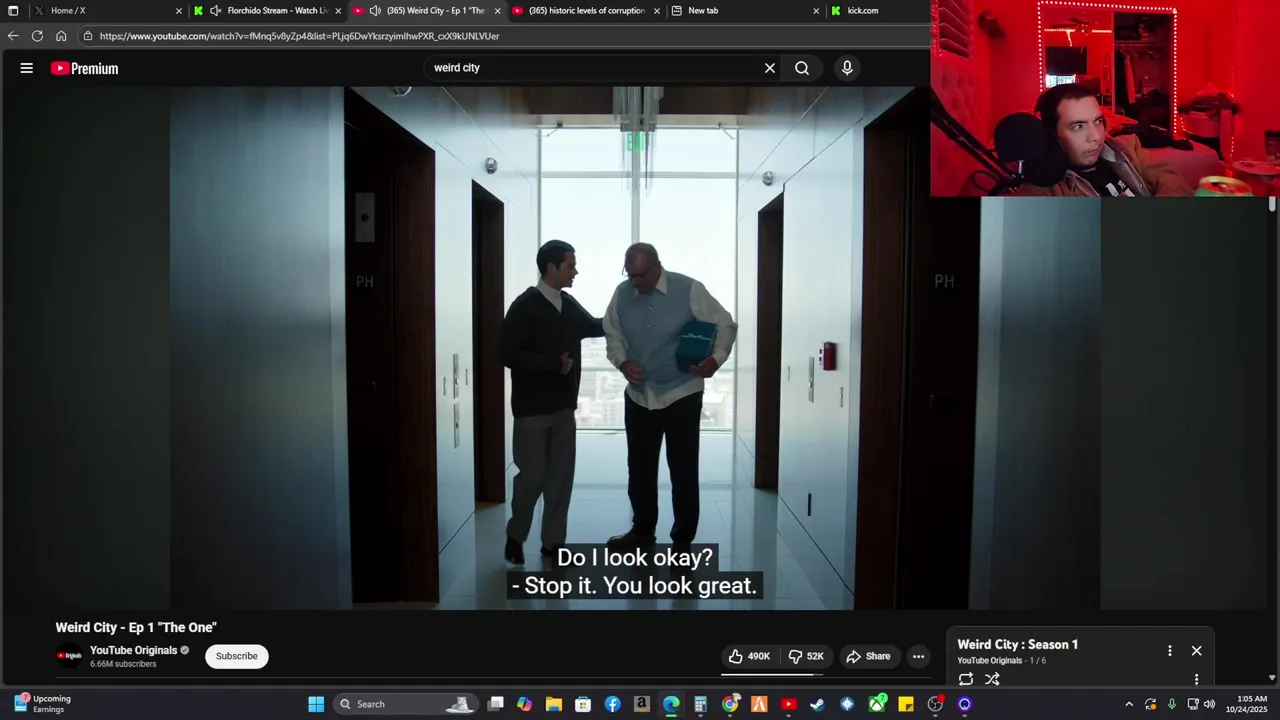Mute the Florchido Stream tab audio icon

coord(215,11)
